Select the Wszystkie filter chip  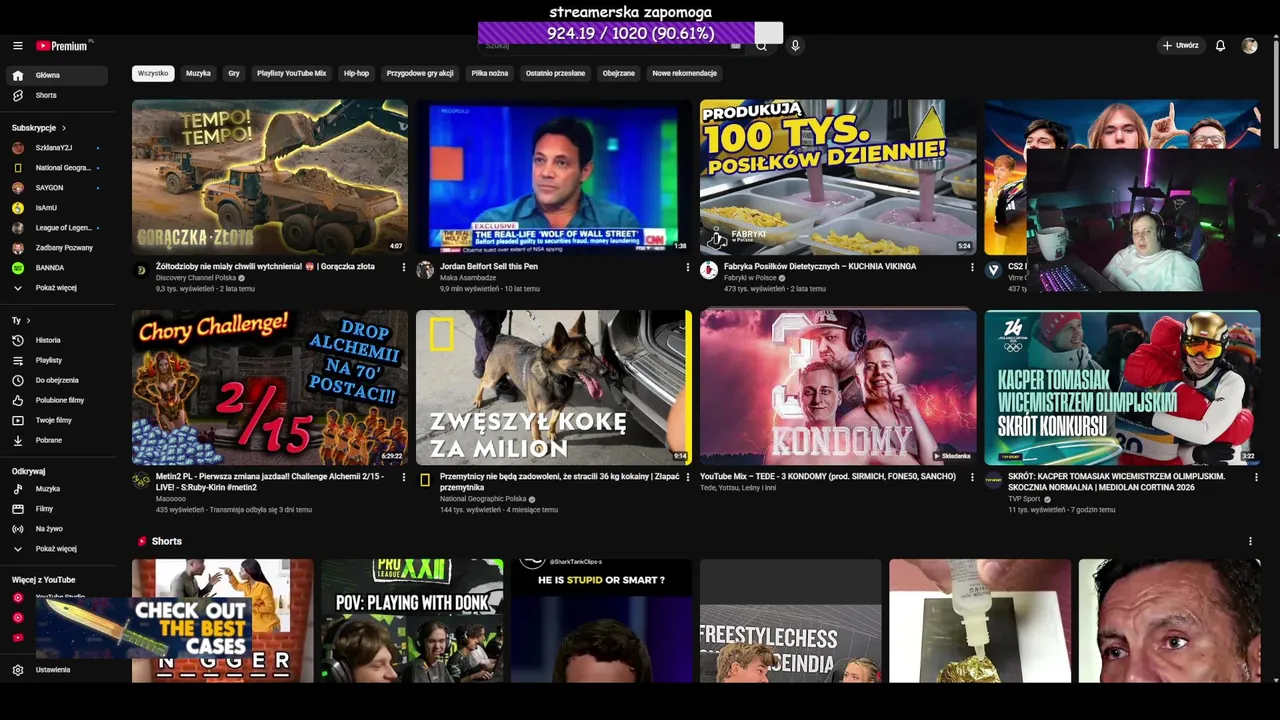pos(153,73)
